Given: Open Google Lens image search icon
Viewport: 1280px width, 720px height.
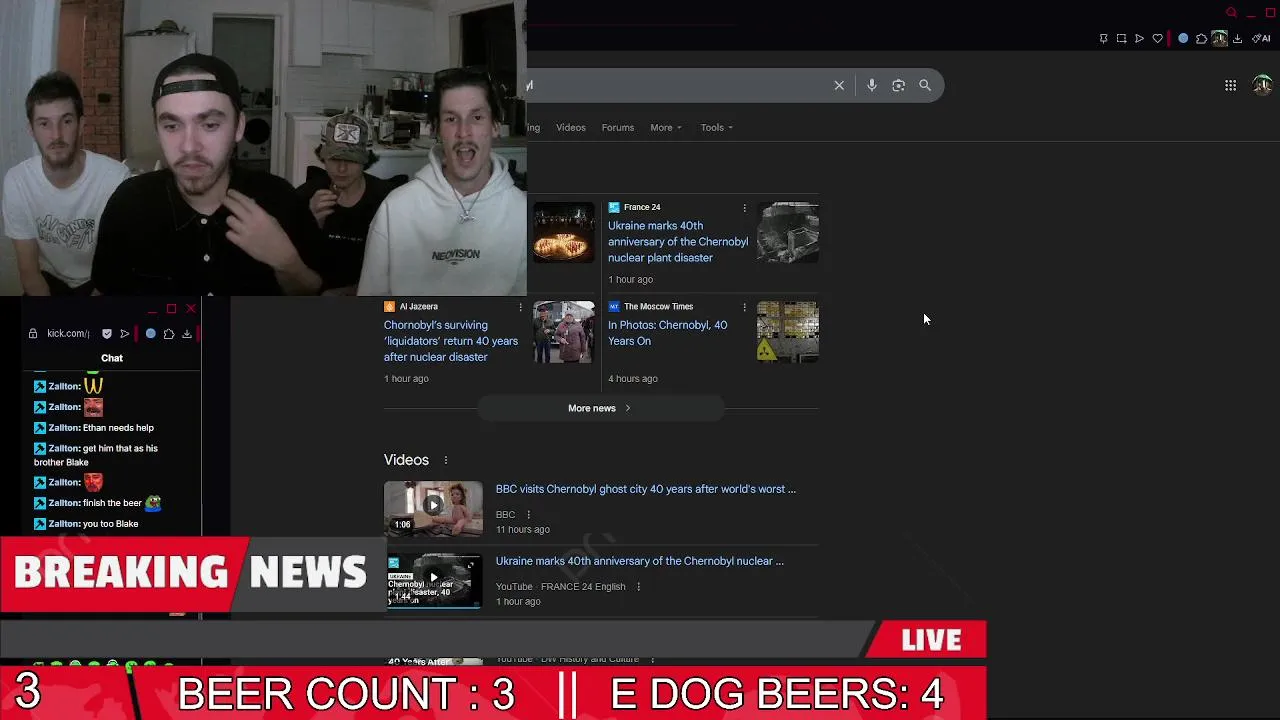Looking at the screenshot, I should click(898, 86).
